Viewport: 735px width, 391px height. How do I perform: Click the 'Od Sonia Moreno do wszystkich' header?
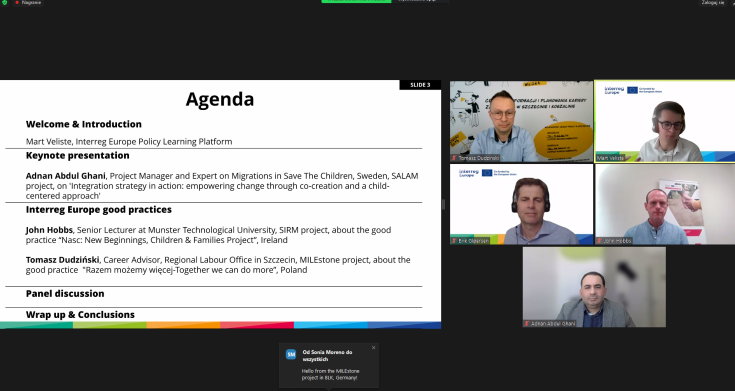click(x=327, y=355)
